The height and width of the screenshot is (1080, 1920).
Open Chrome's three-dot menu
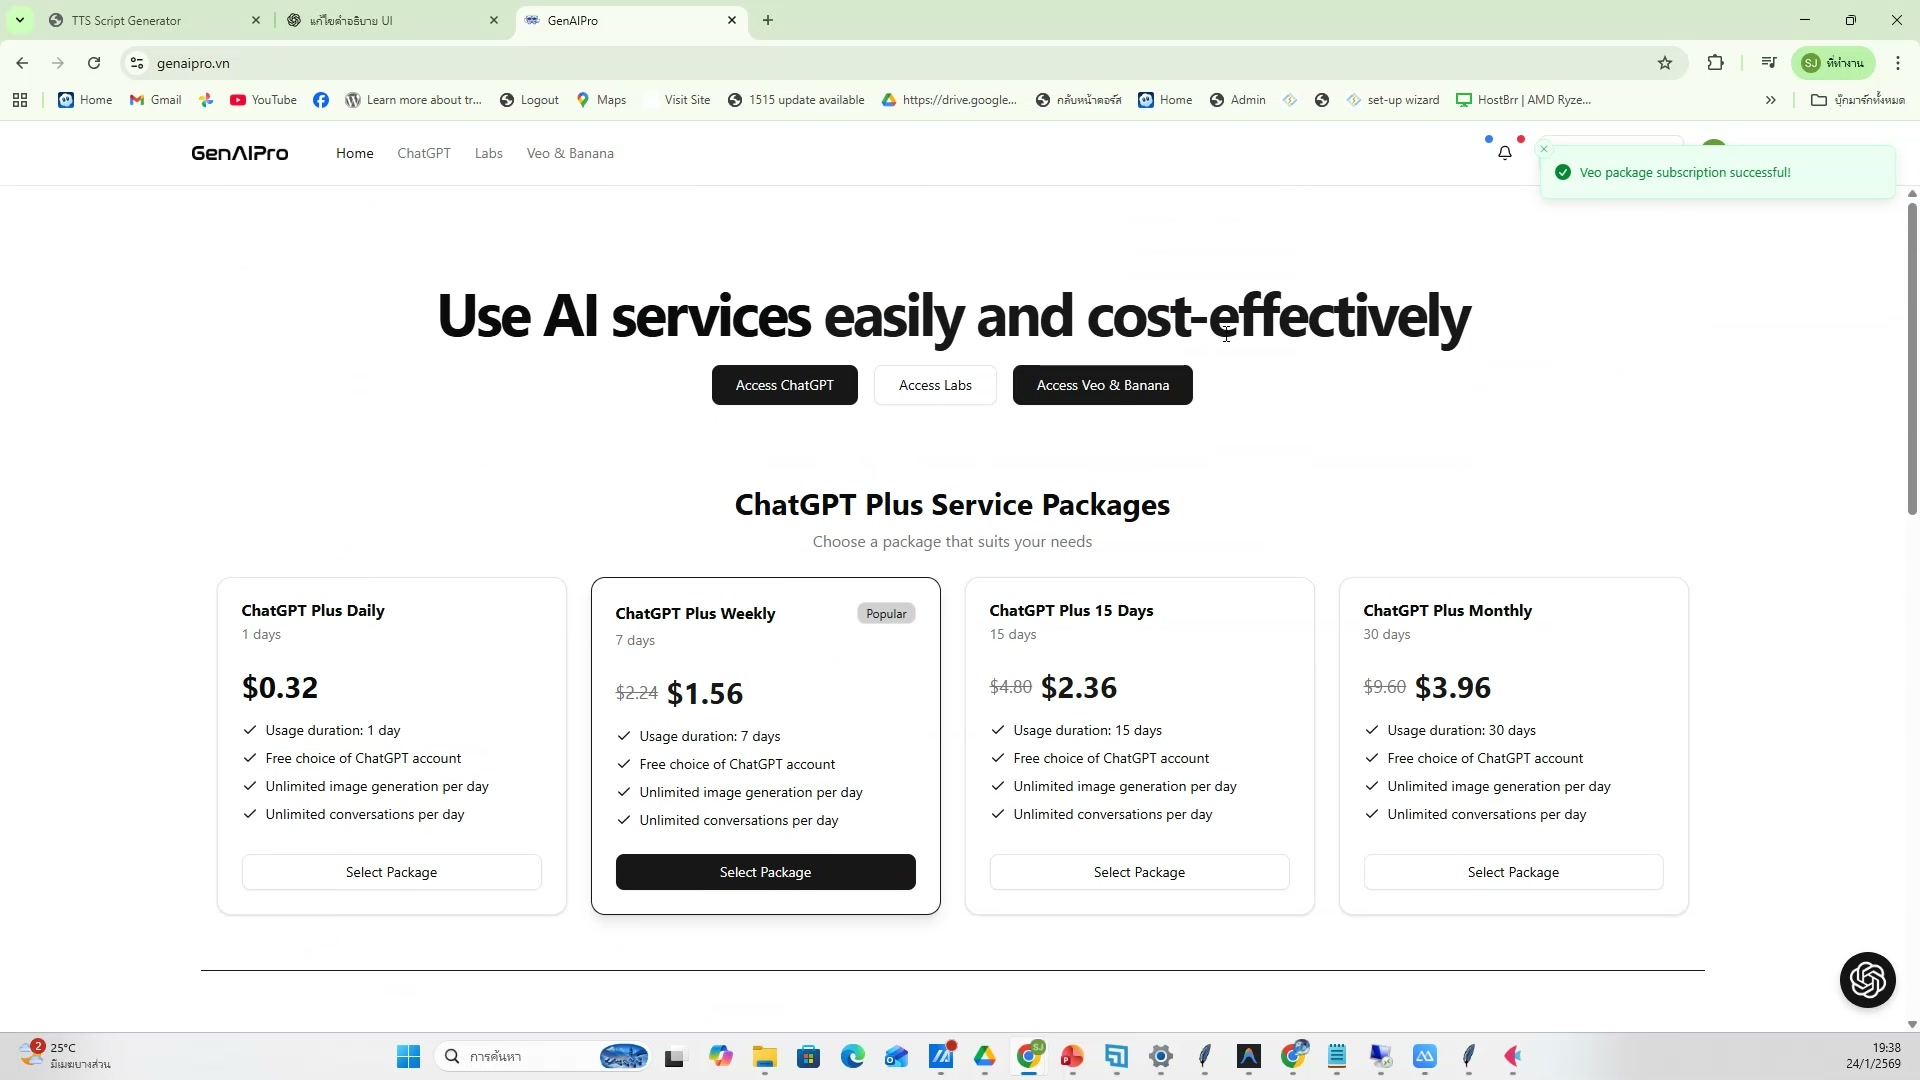pos(1897,63)
